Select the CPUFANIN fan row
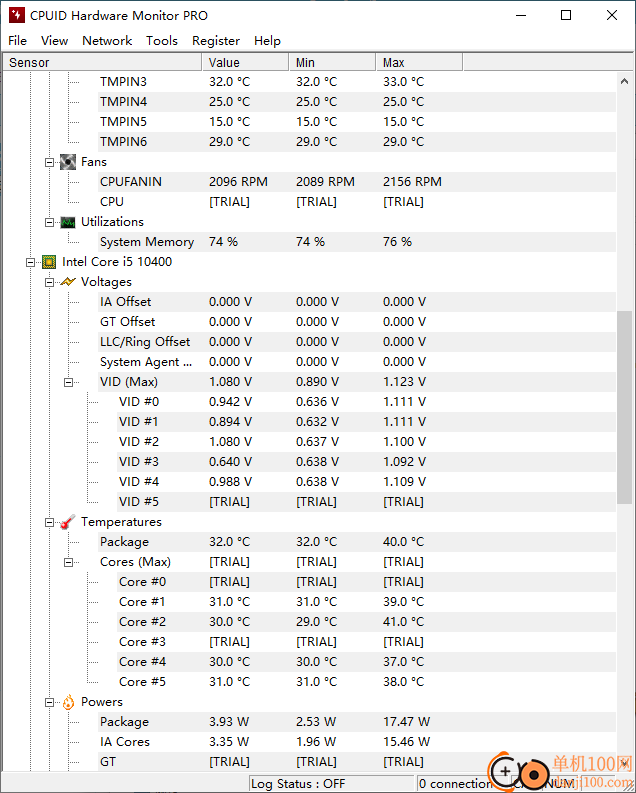The width and height of the screenshot is (636, 793). coord(357,182)
